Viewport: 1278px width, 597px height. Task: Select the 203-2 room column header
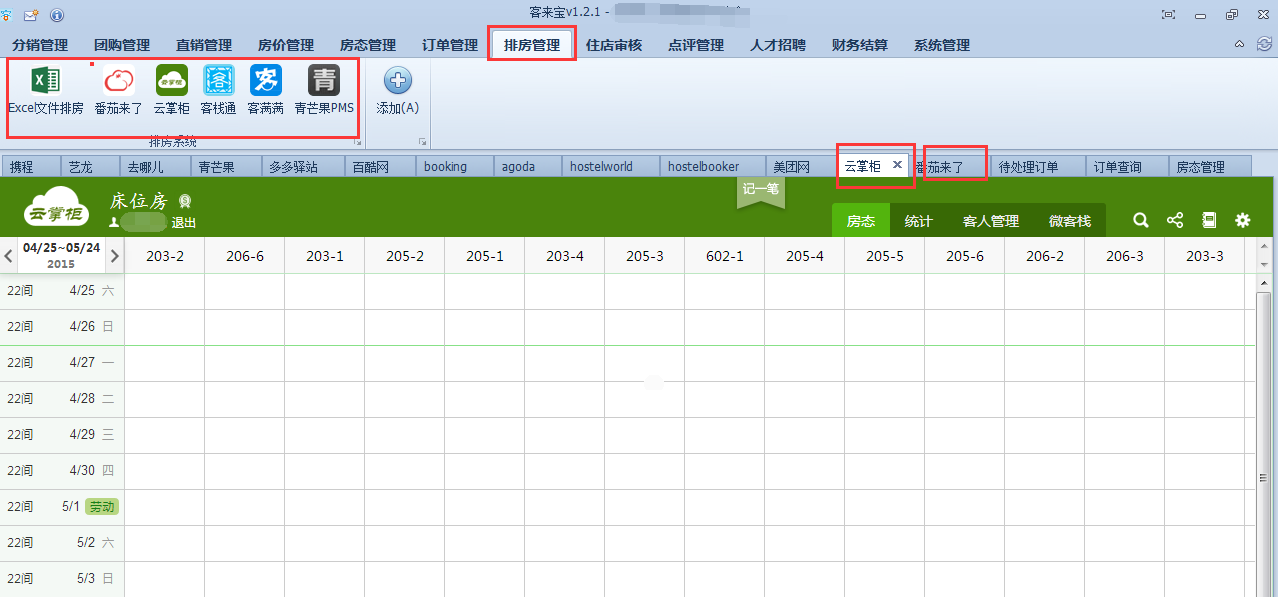point(165,256)
